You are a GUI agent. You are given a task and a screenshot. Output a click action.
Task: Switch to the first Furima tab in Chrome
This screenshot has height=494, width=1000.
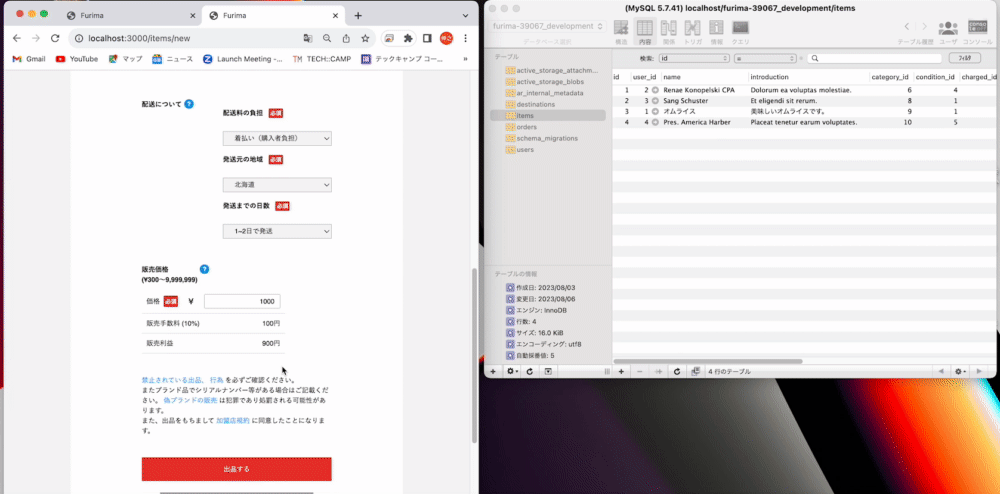tap(131, 15)
